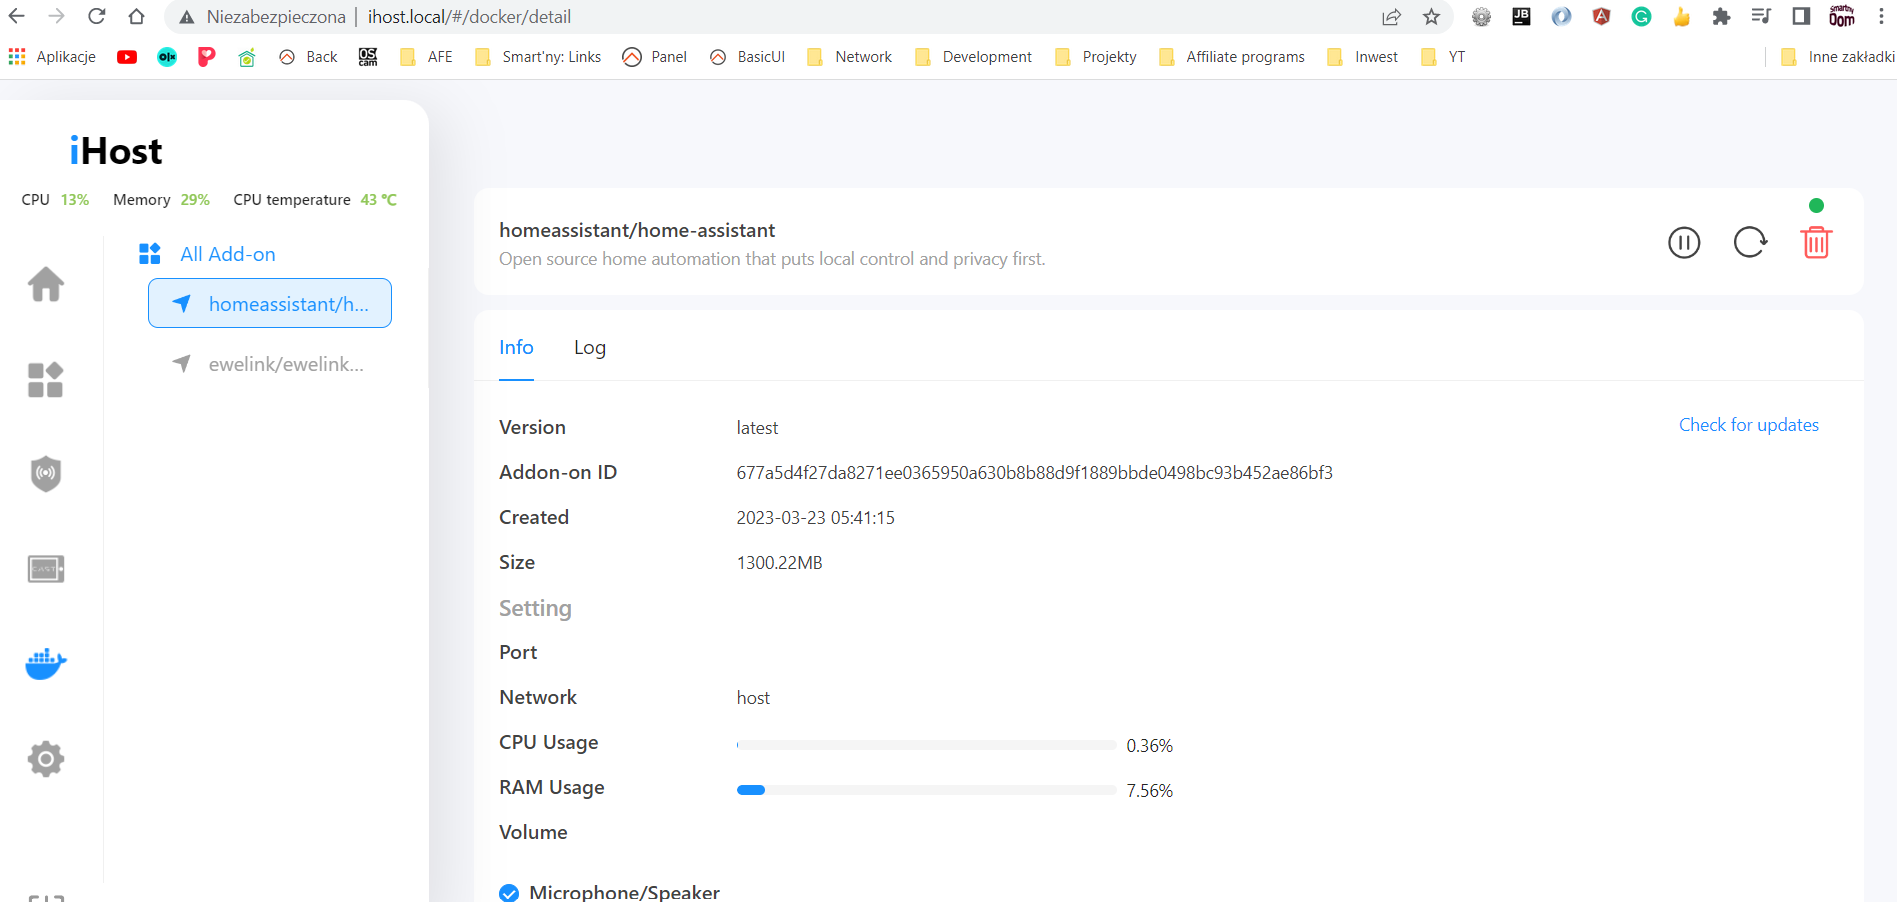Open the YT bookmarks folder

[x=1443, y=57]
